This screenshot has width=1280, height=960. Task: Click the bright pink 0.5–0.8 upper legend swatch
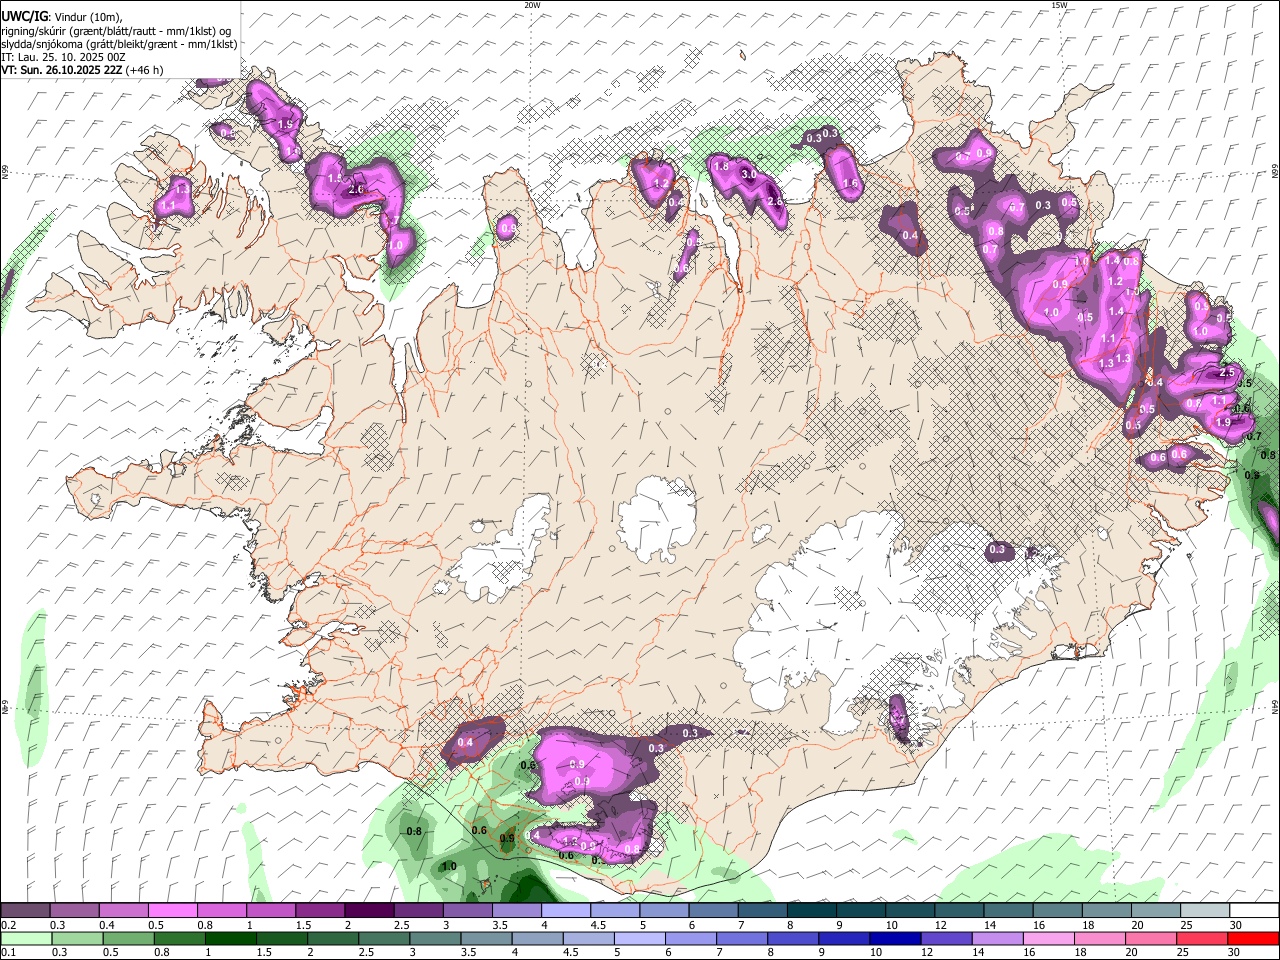[x=172, y=911]
